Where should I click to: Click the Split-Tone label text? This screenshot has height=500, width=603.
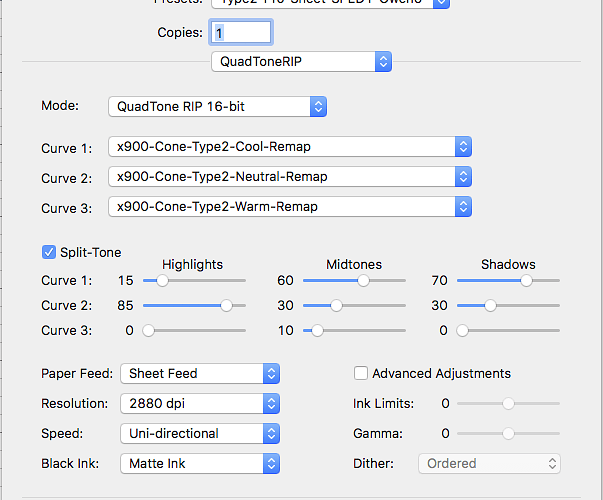coord(91,252)
